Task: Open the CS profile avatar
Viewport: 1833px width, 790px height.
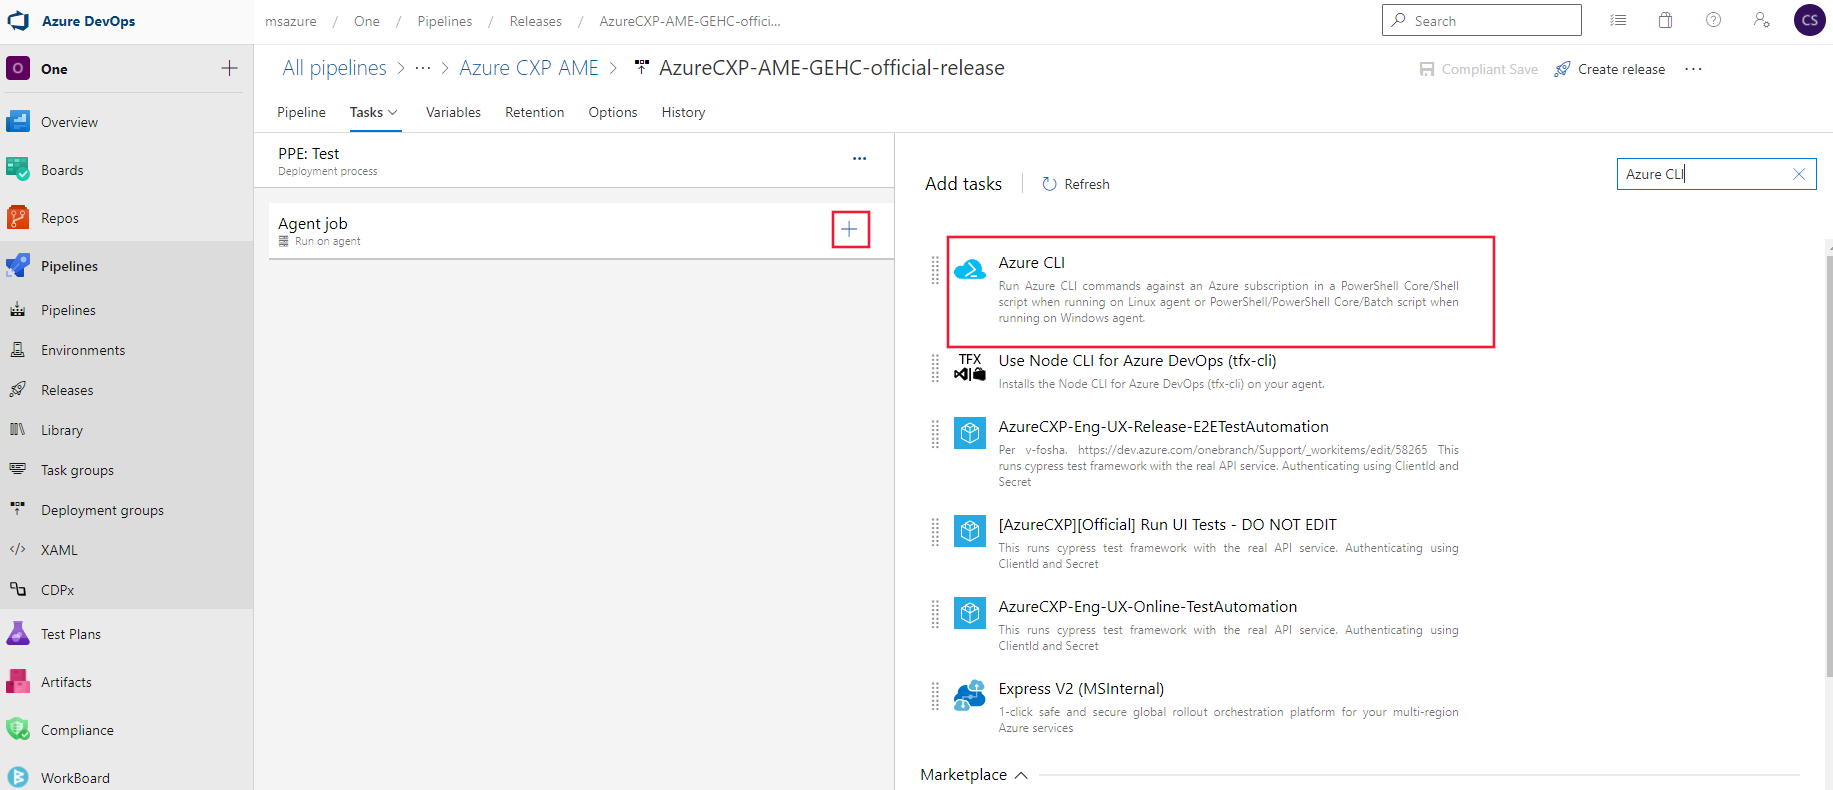Action: pyautogui.click(x=1810, y=20)
